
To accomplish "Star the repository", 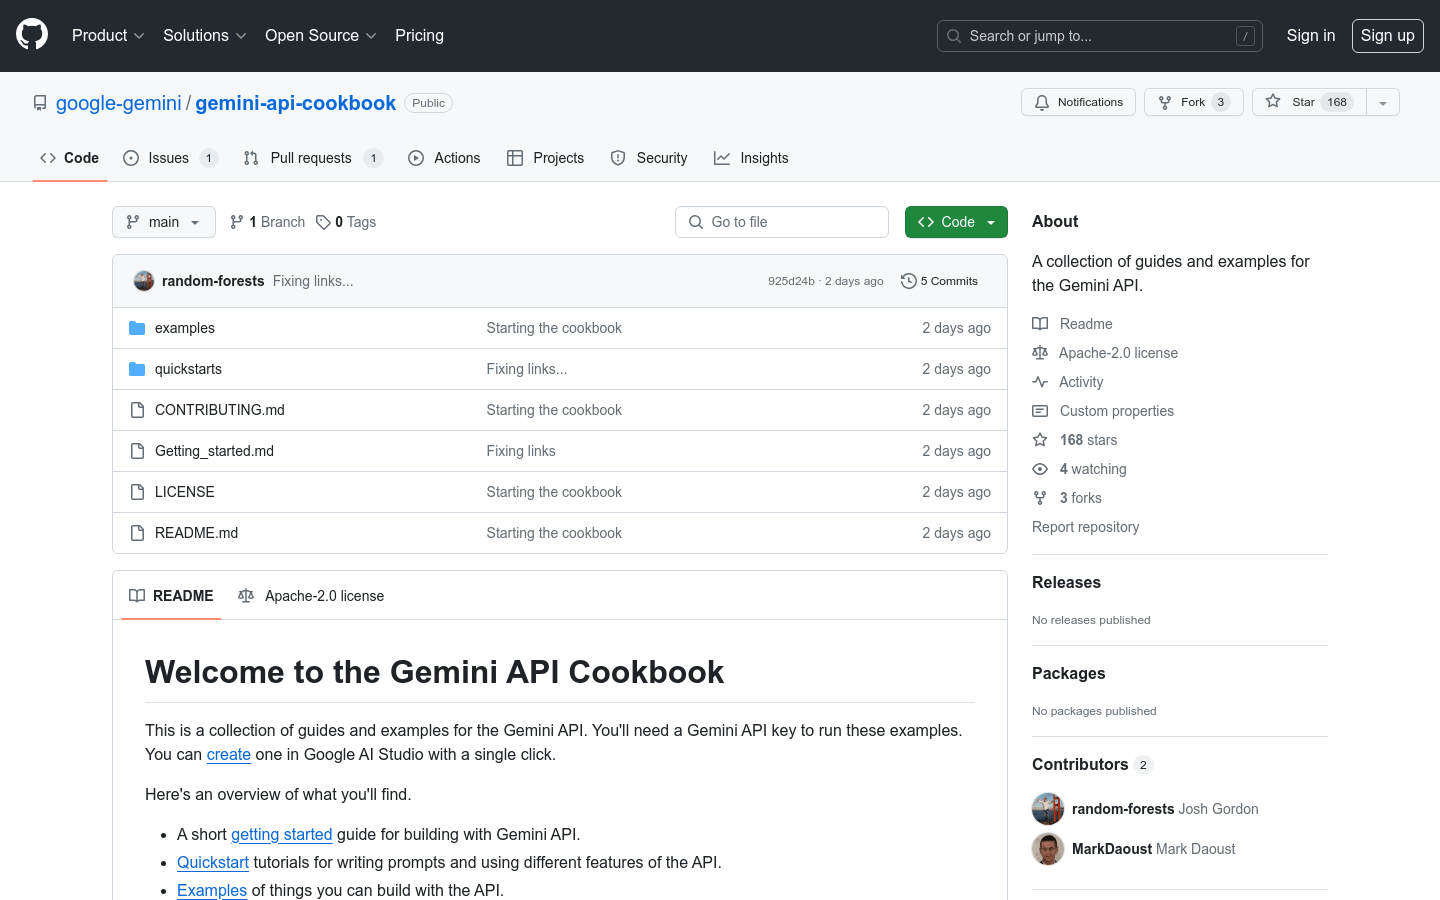I will (1309, 102).
